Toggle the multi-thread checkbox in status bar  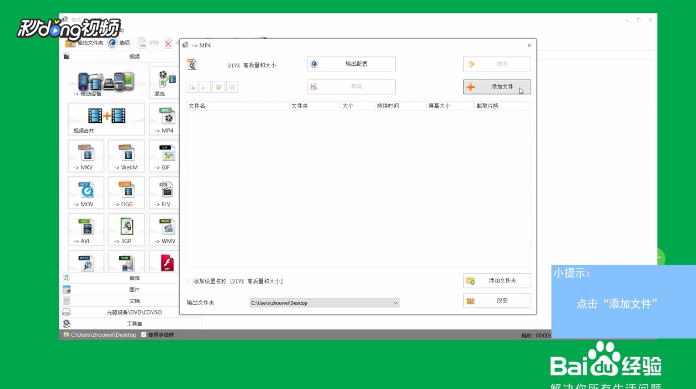(143, 335)
